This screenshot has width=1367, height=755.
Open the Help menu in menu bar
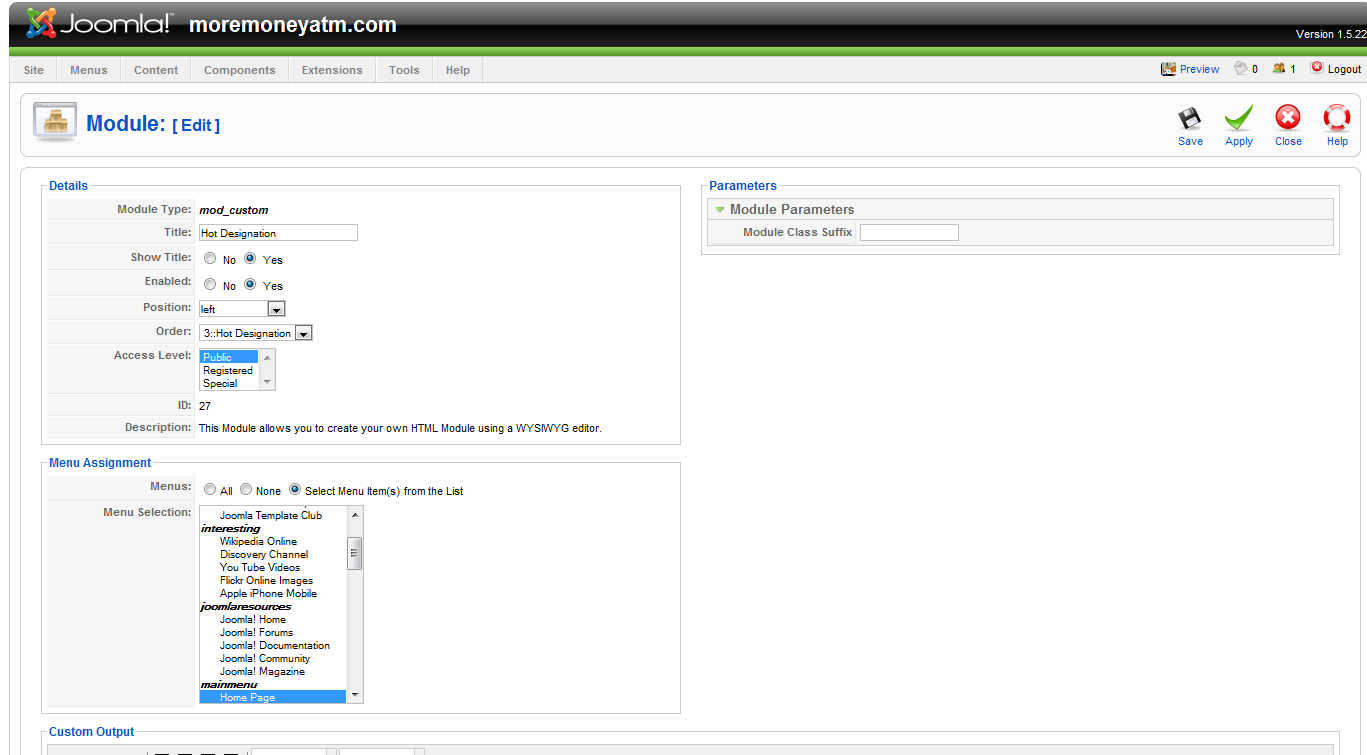(458, 70)
